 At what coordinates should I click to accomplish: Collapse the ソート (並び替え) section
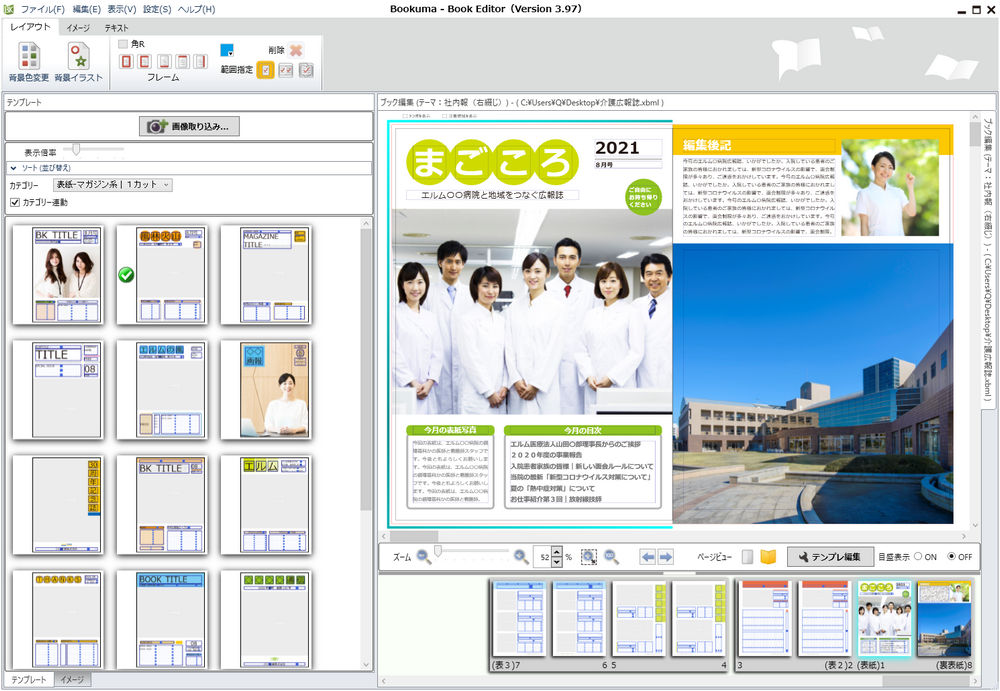click(14, 168)
